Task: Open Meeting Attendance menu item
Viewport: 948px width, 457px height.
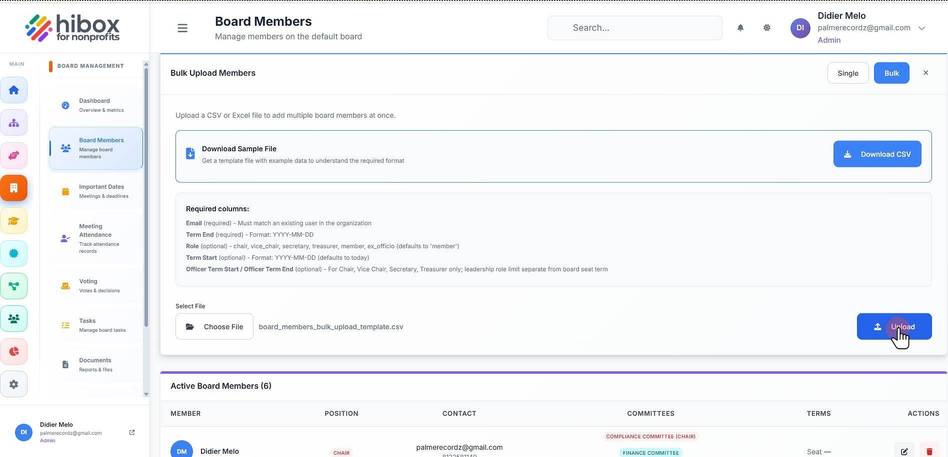Action: tap(96, 238)
